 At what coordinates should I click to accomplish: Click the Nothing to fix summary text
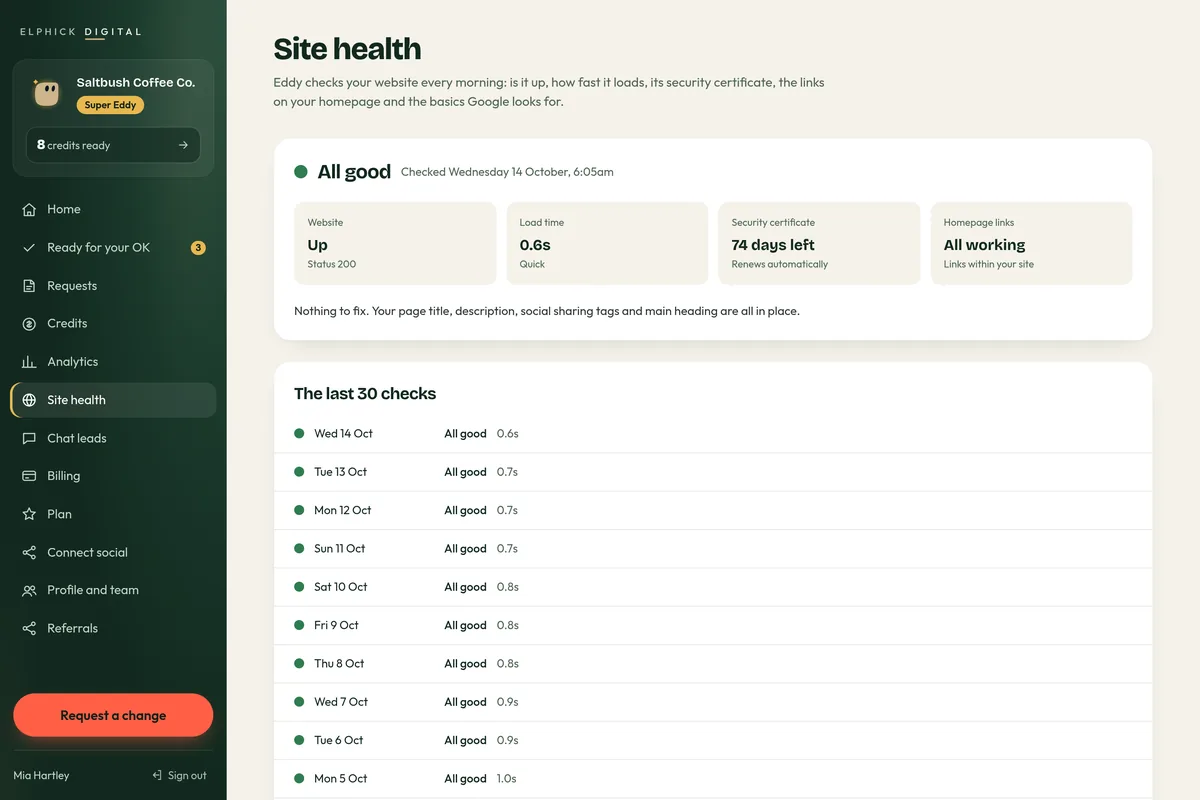tap(547, 311)
